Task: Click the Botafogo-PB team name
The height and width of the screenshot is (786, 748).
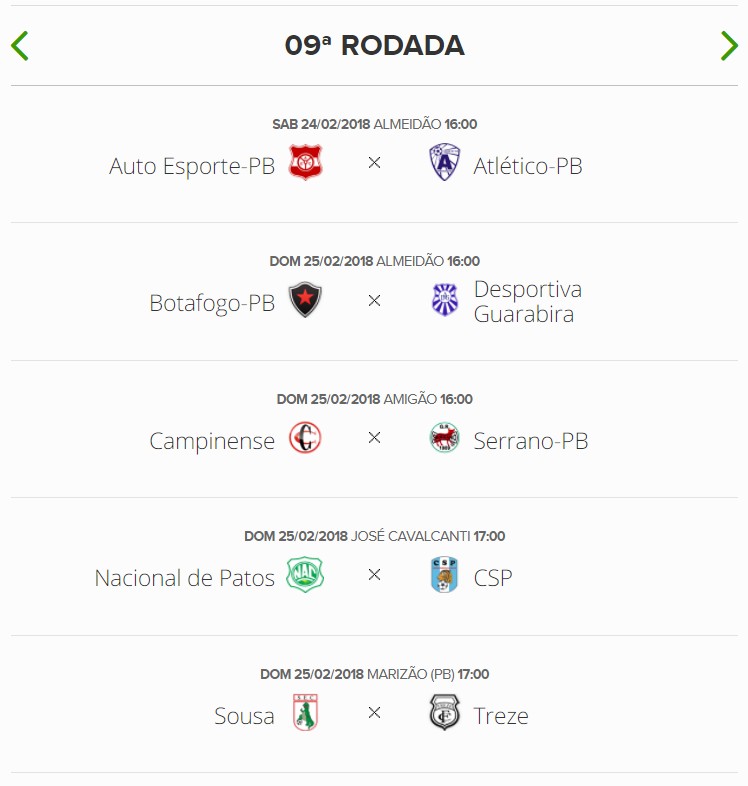Action: tap(212, 303)
